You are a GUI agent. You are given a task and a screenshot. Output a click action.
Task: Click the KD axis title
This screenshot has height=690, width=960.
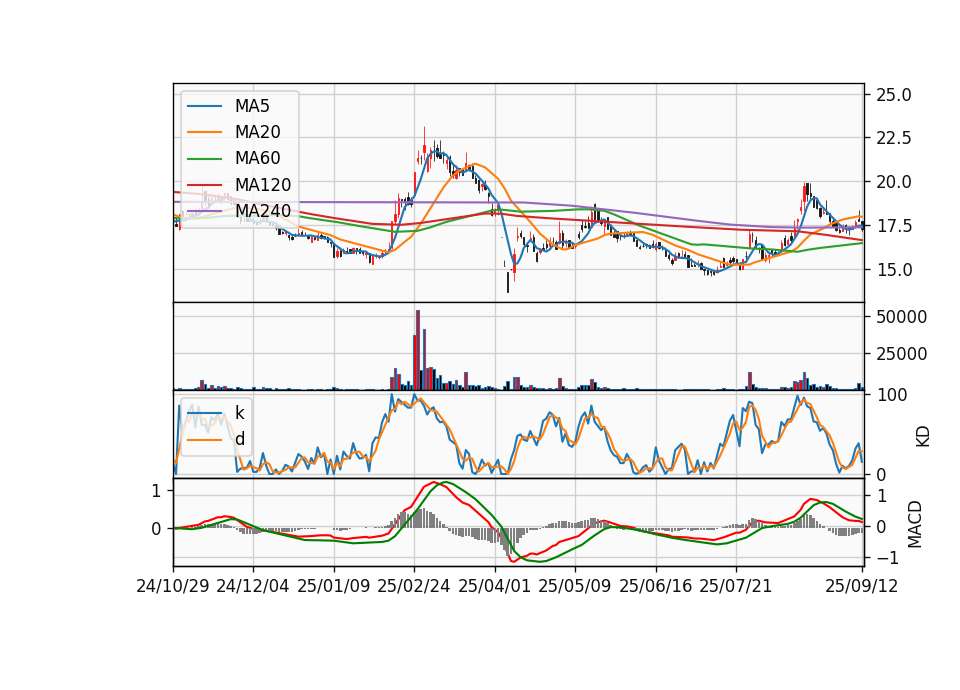[x=923, y=437]
